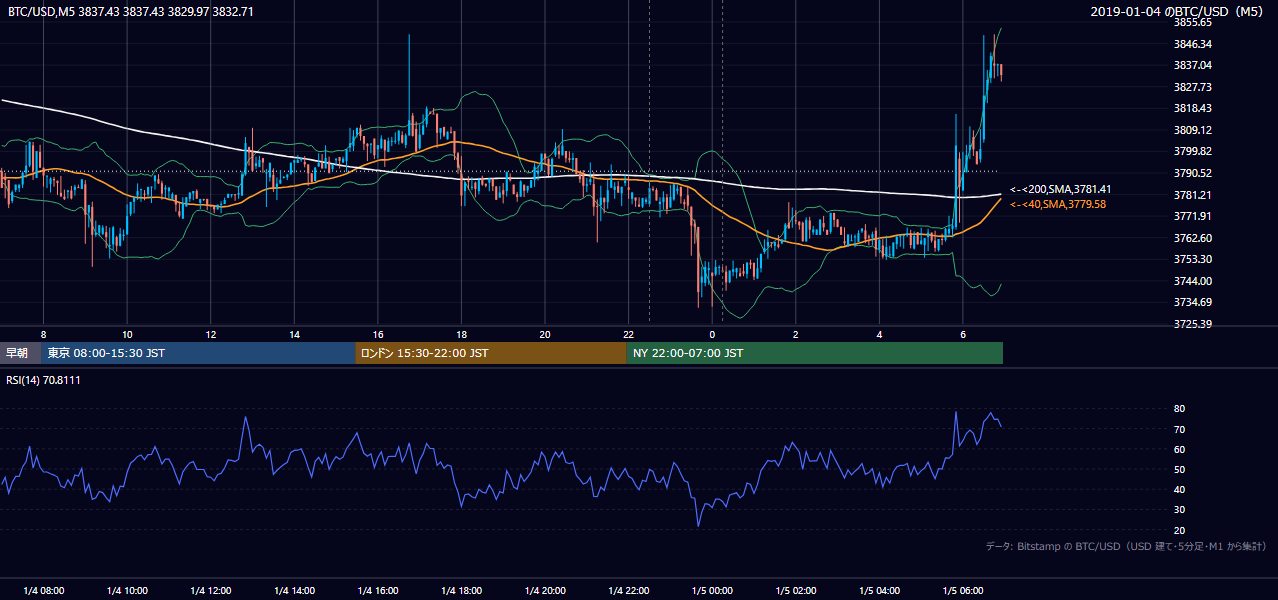1278x600 pixels.
Task: Click the 1/4 12:00 time label
Action: (211, 590)
